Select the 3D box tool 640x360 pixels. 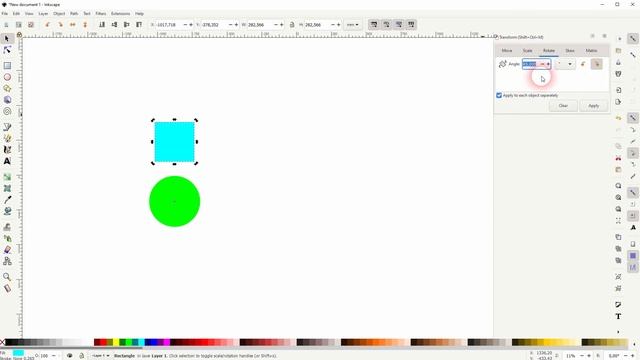pos(7,100)
